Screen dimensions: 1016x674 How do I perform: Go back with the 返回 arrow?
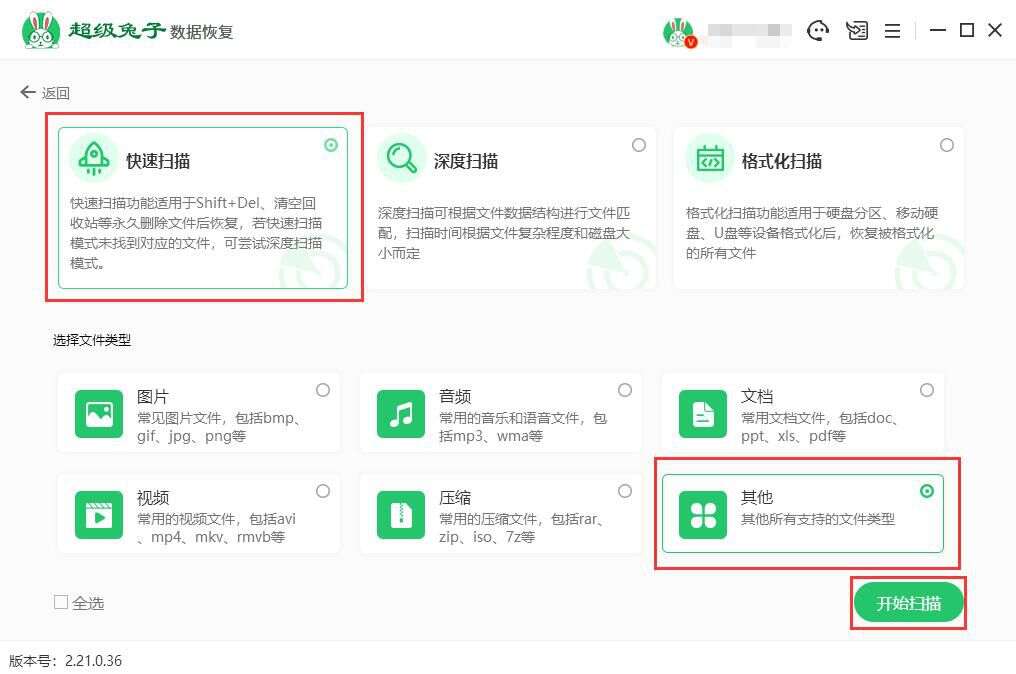(x=45, y=93)
